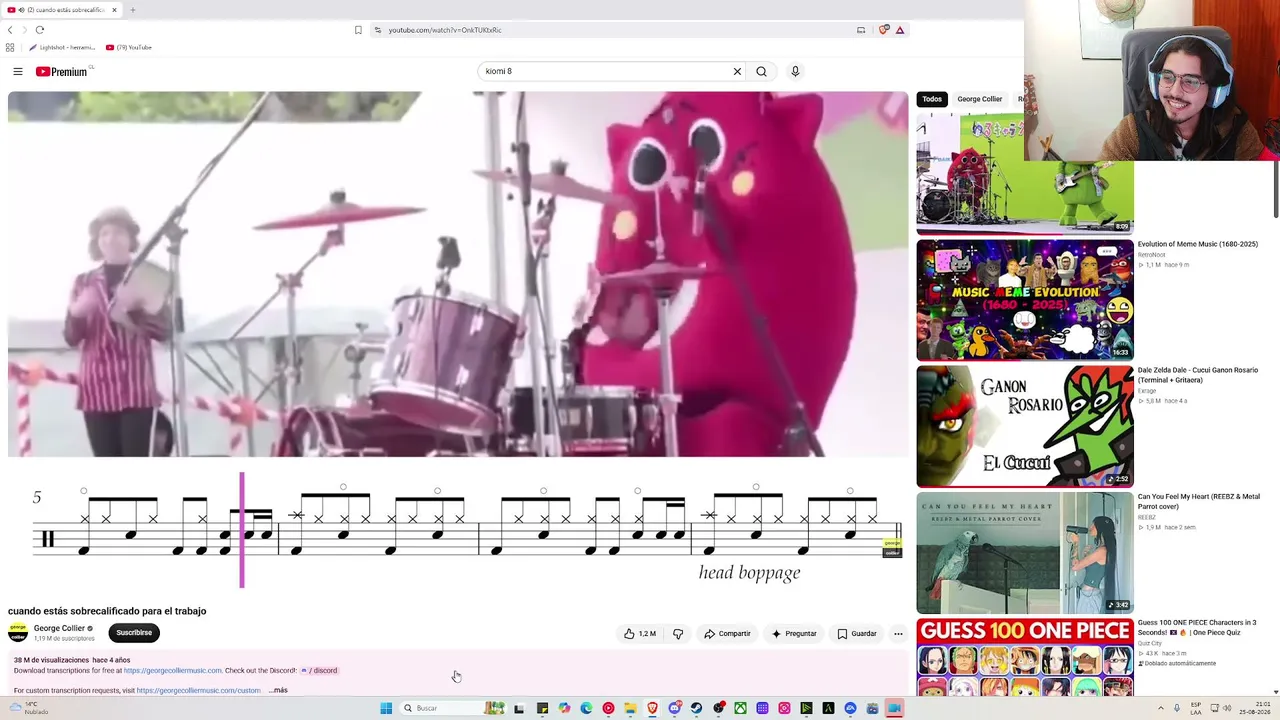This screenshot has height=720, width=1280.
Task: Open Brave browser from the taskbar
Action: (x=652, y=708)
